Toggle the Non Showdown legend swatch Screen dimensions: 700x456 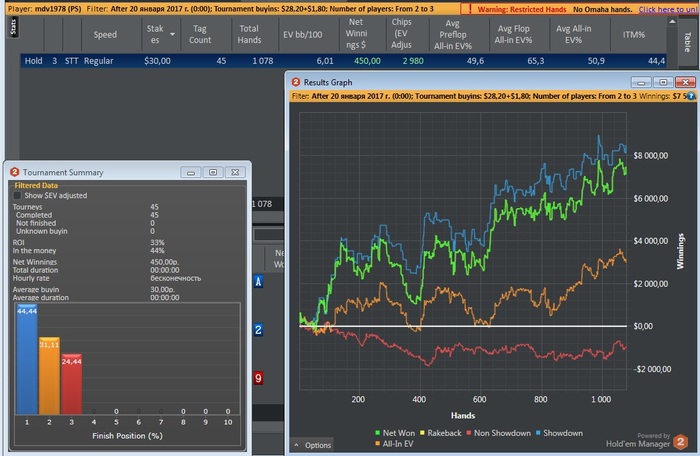click(469, 433)
